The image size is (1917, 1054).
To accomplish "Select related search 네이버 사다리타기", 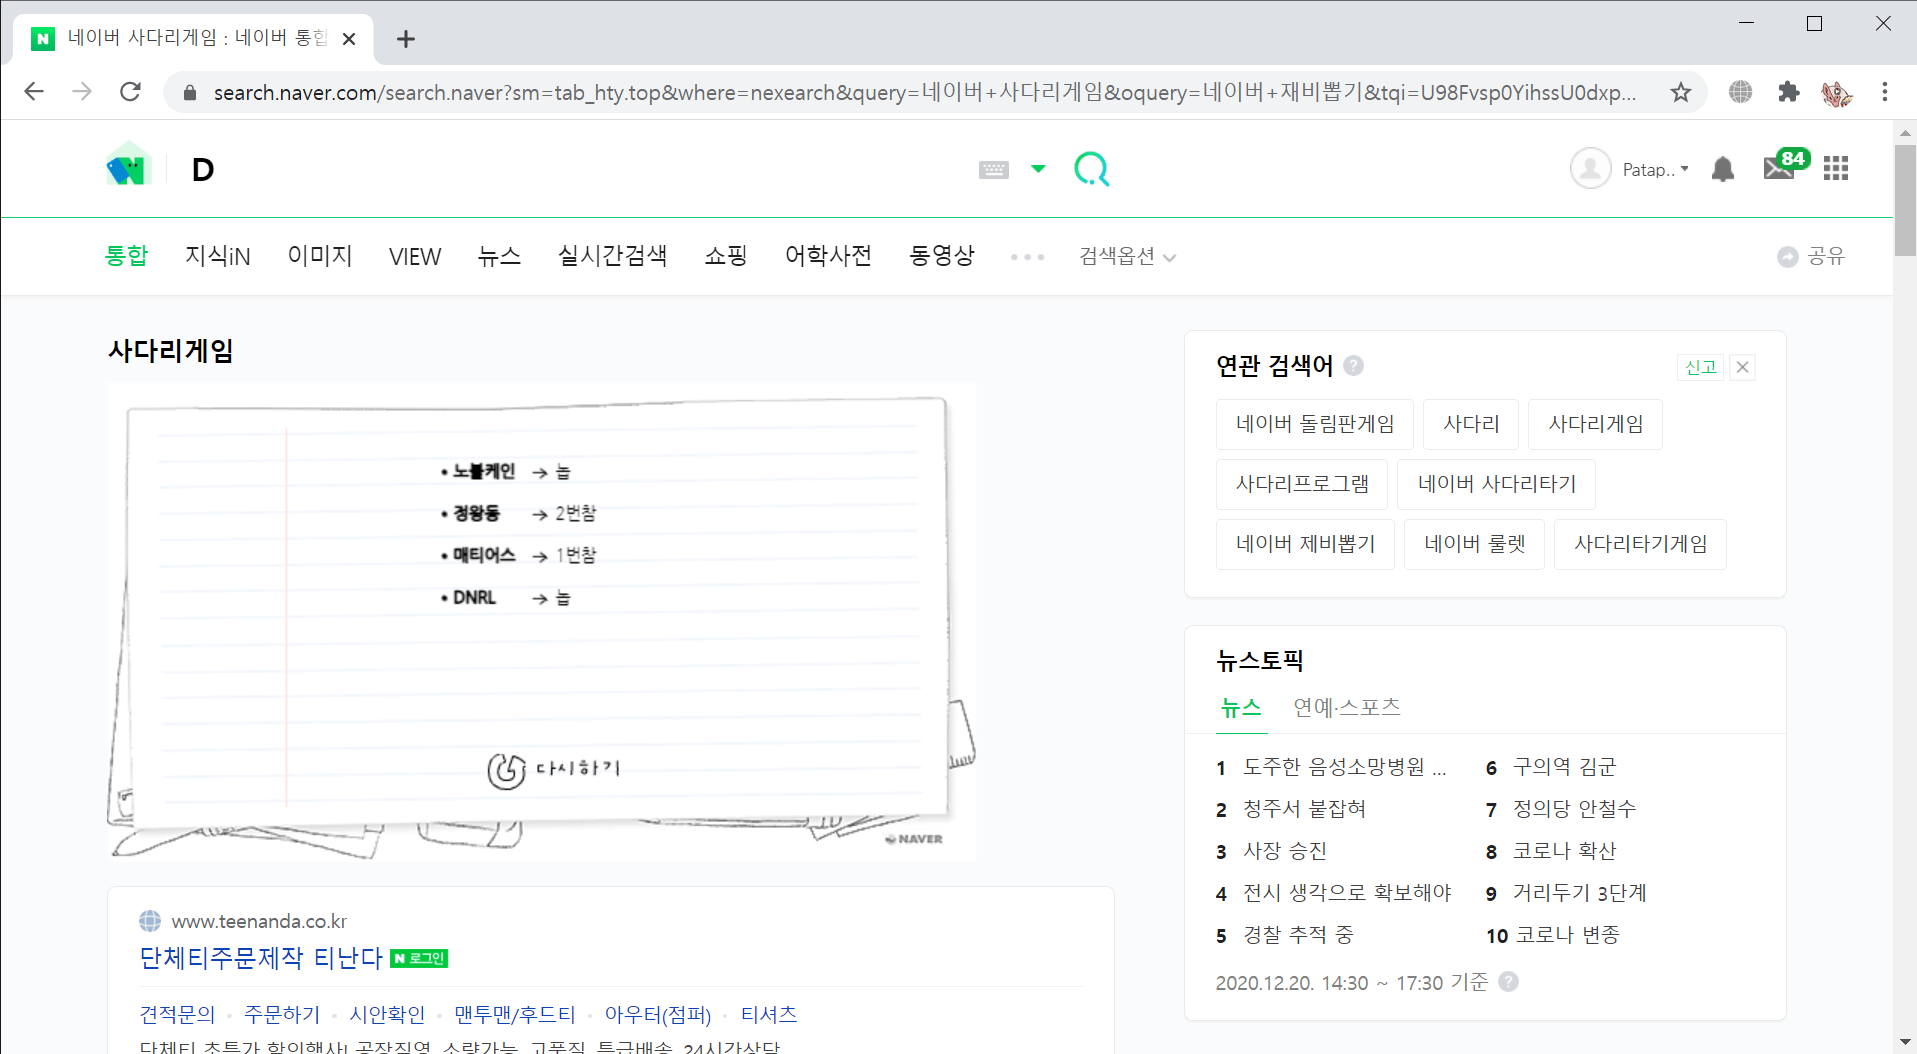I will point(1496,484).
